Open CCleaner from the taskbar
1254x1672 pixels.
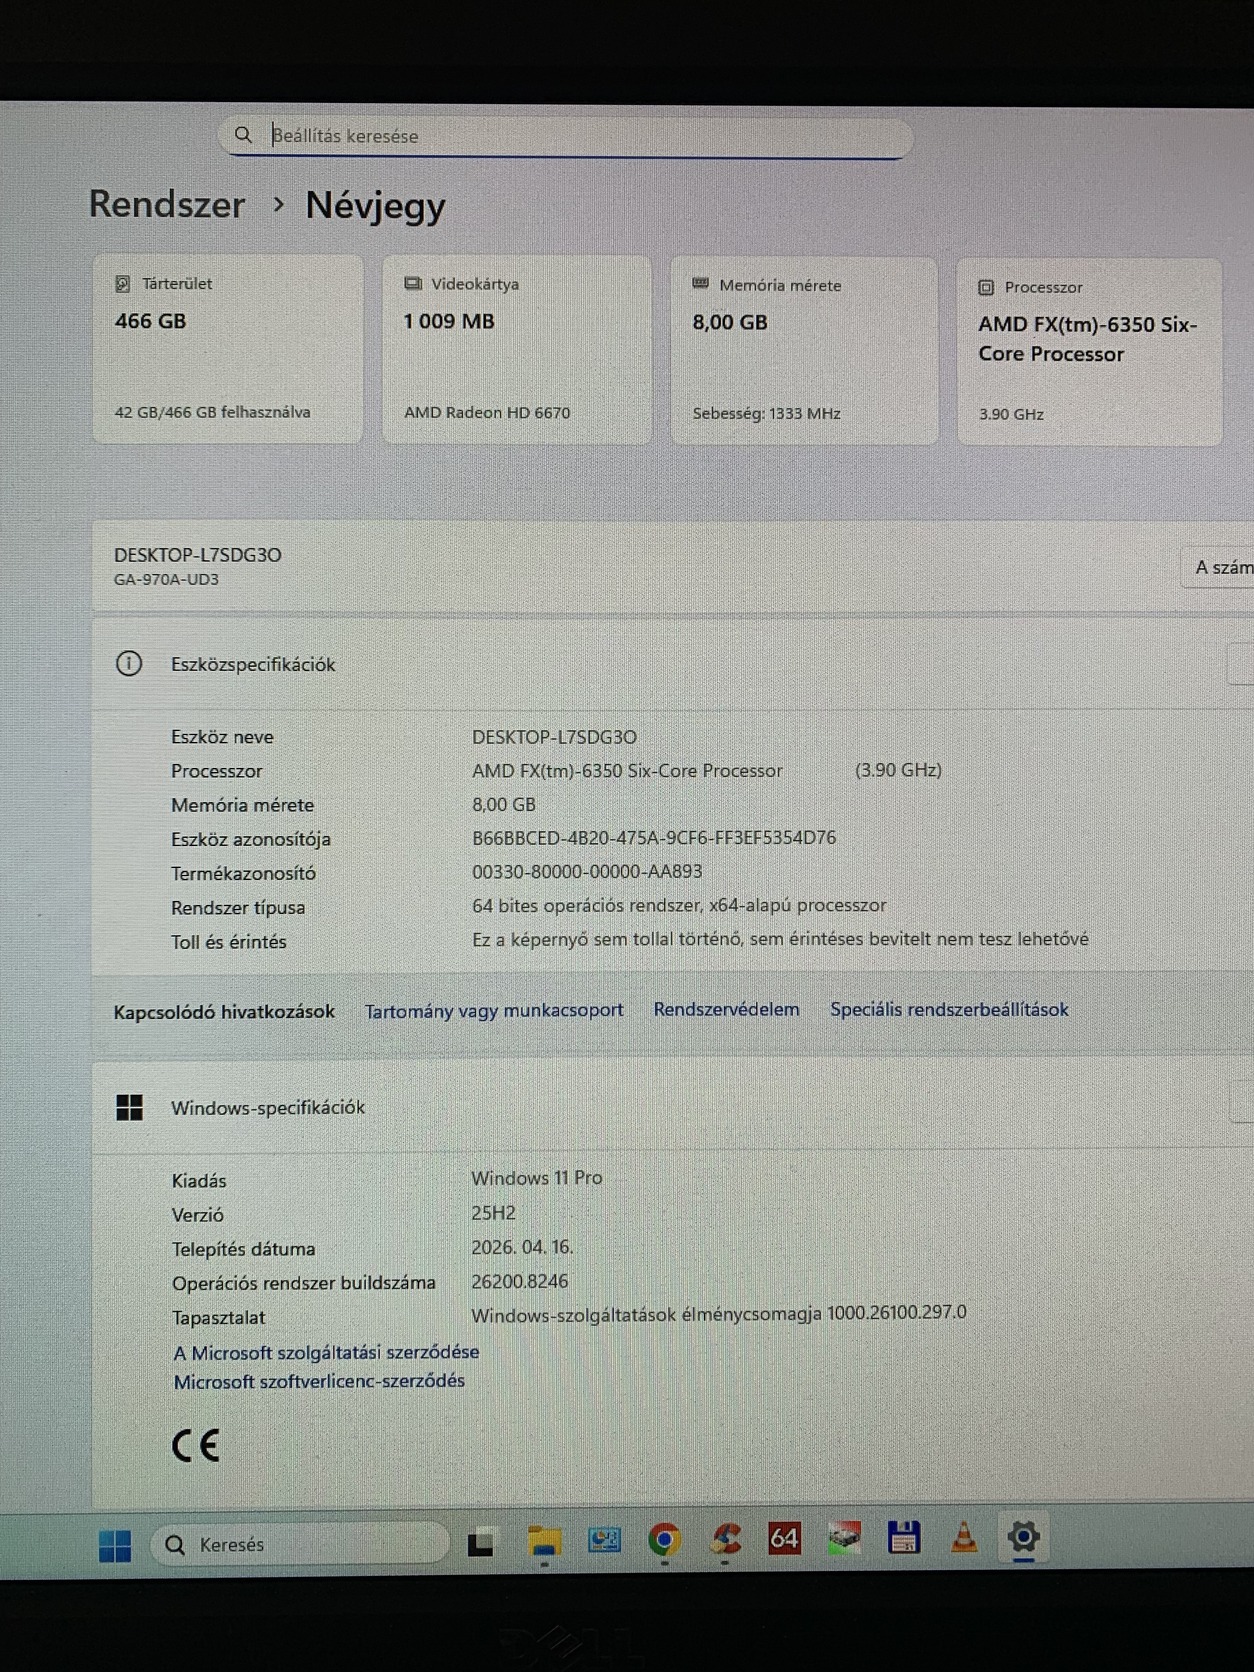click(725, 1538)
